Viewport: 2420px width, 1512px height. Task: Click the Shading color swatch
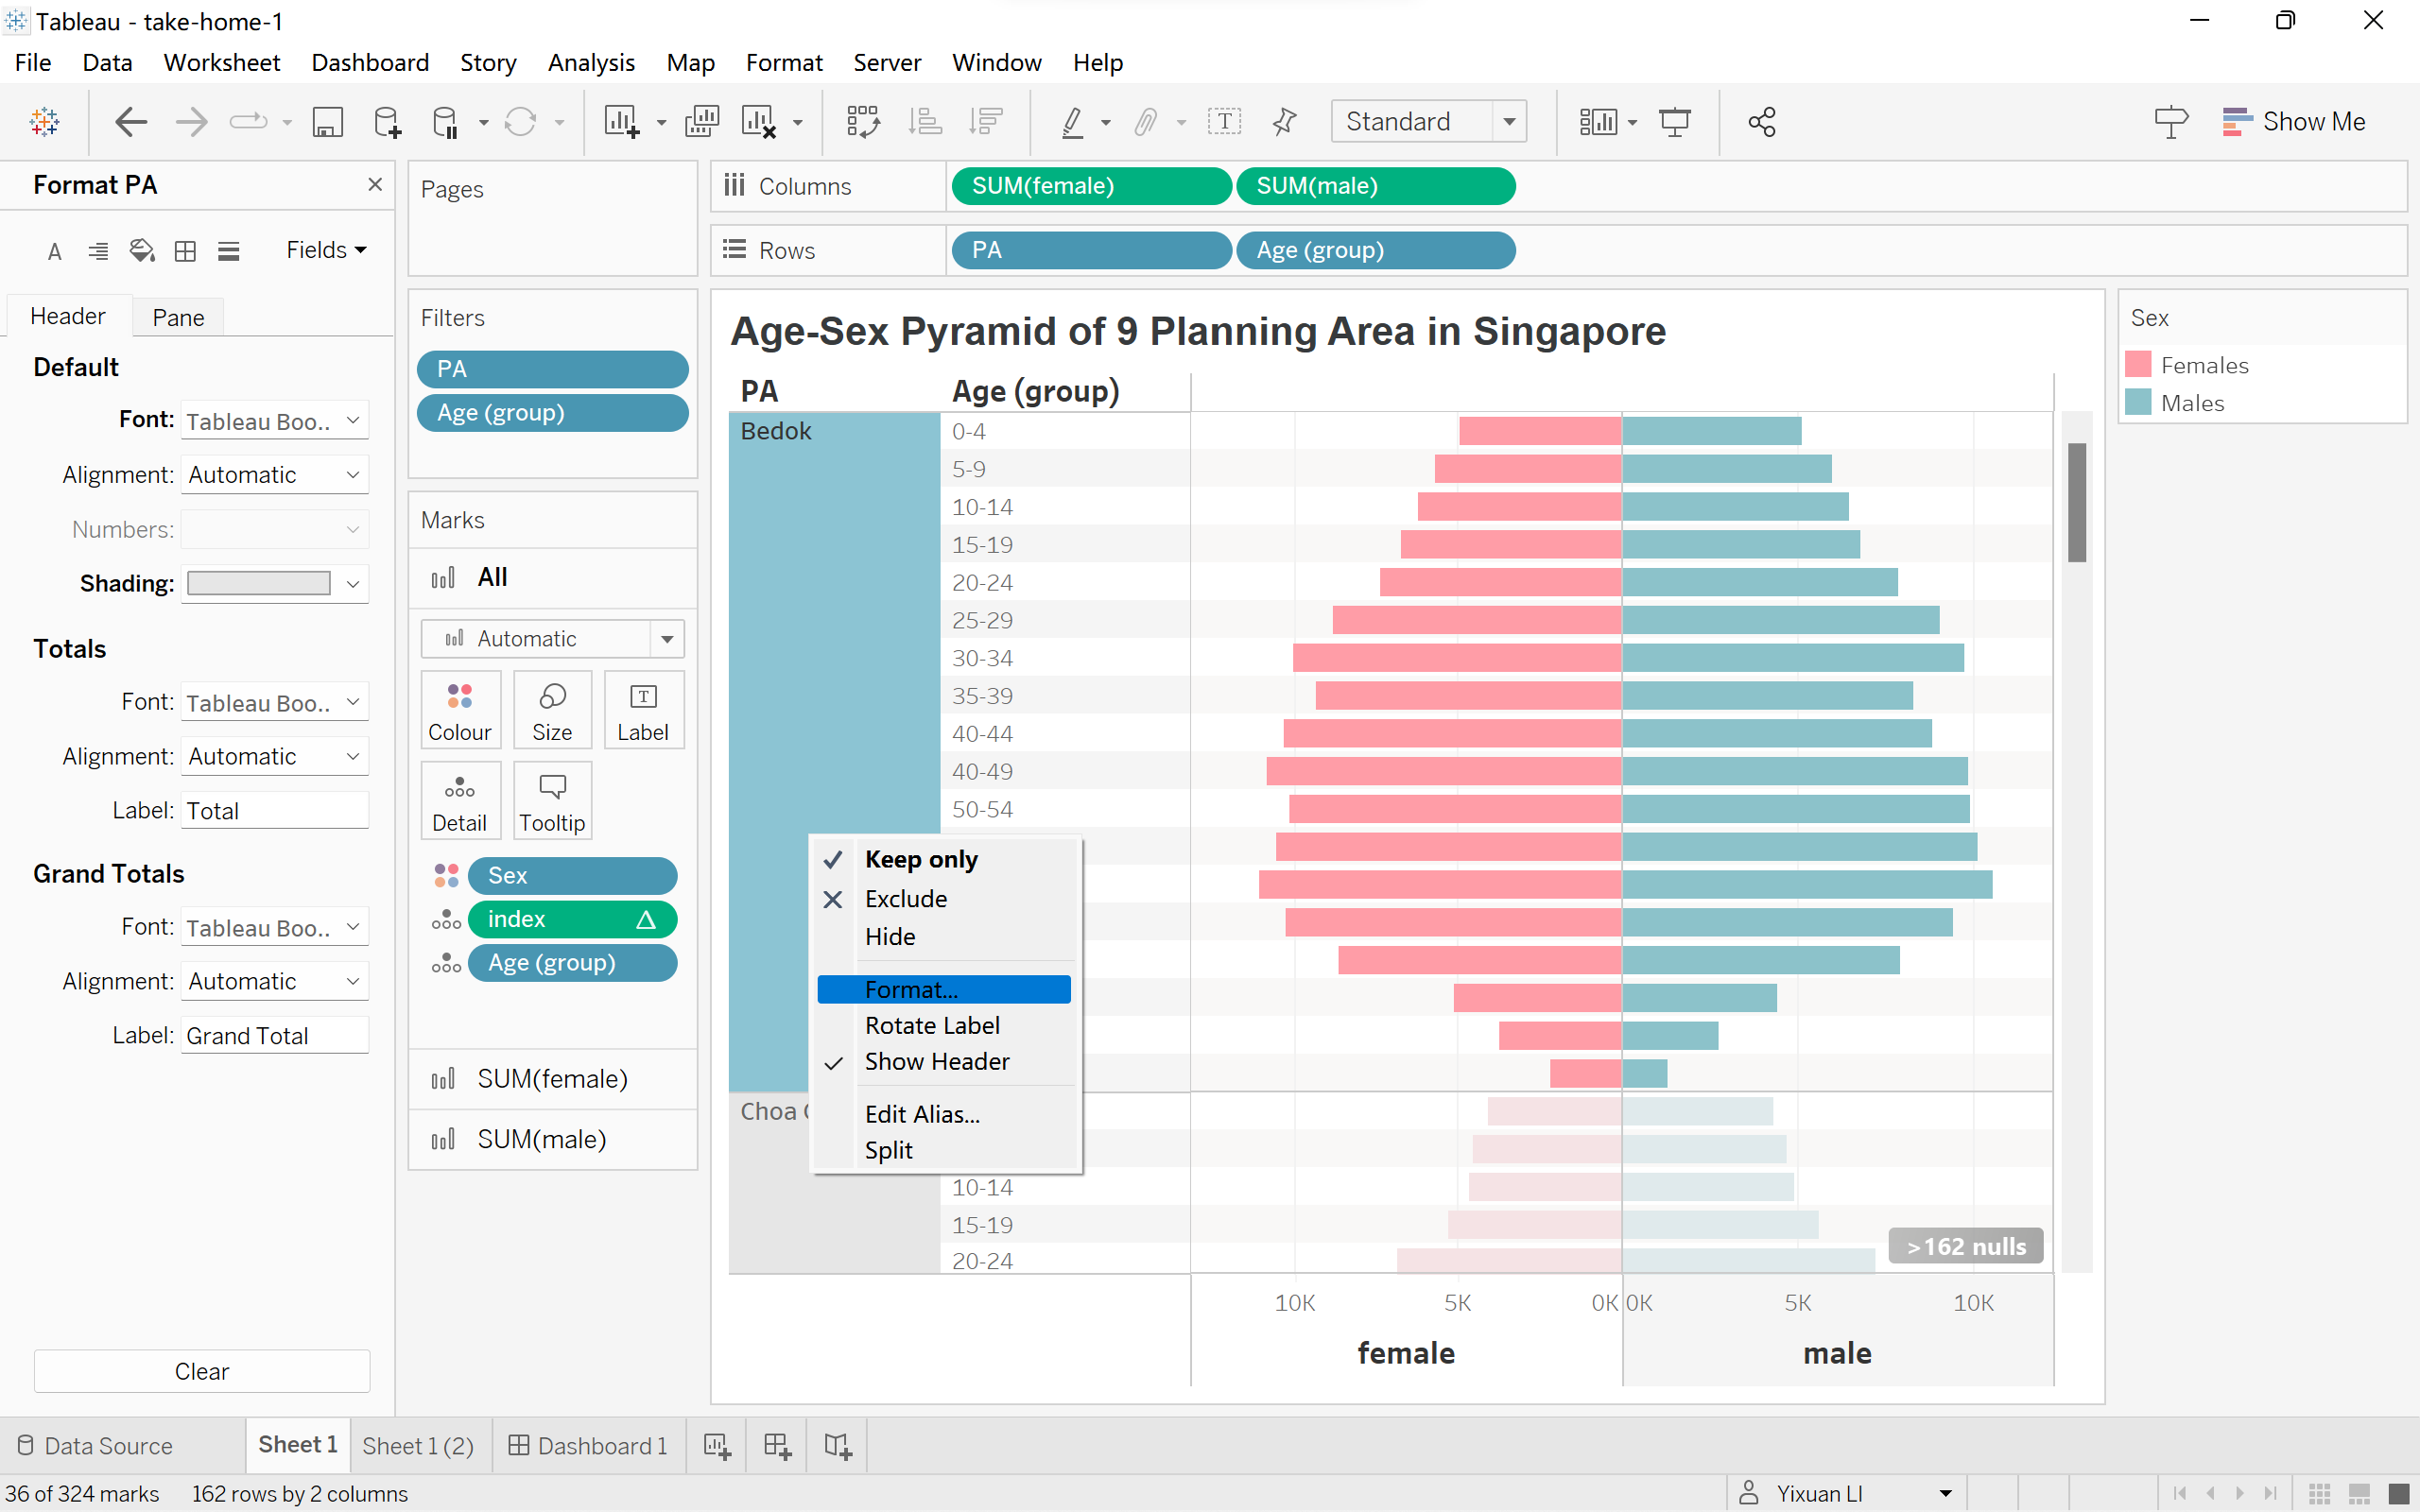click(259, 584)
